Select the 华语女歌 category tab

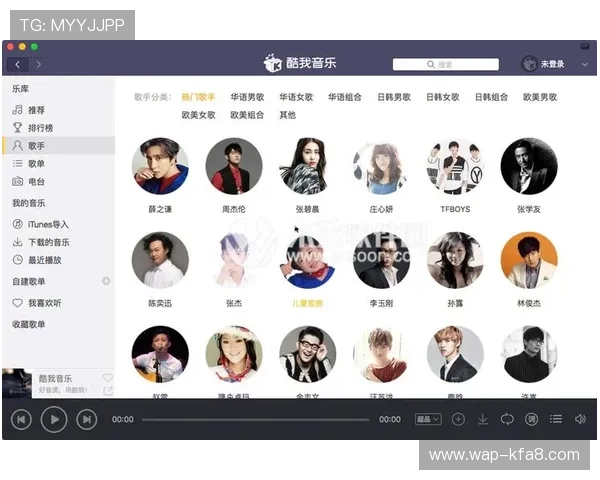tap(296, 97)
